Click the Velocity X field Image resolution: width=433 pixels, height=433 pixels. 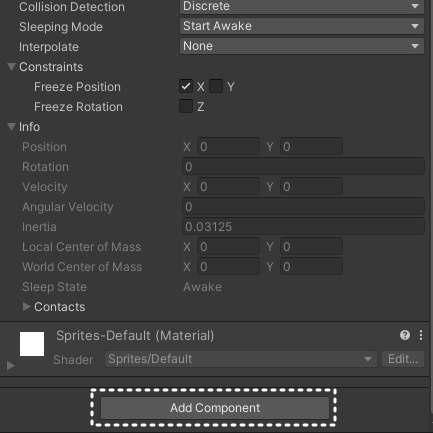(228, 187)
